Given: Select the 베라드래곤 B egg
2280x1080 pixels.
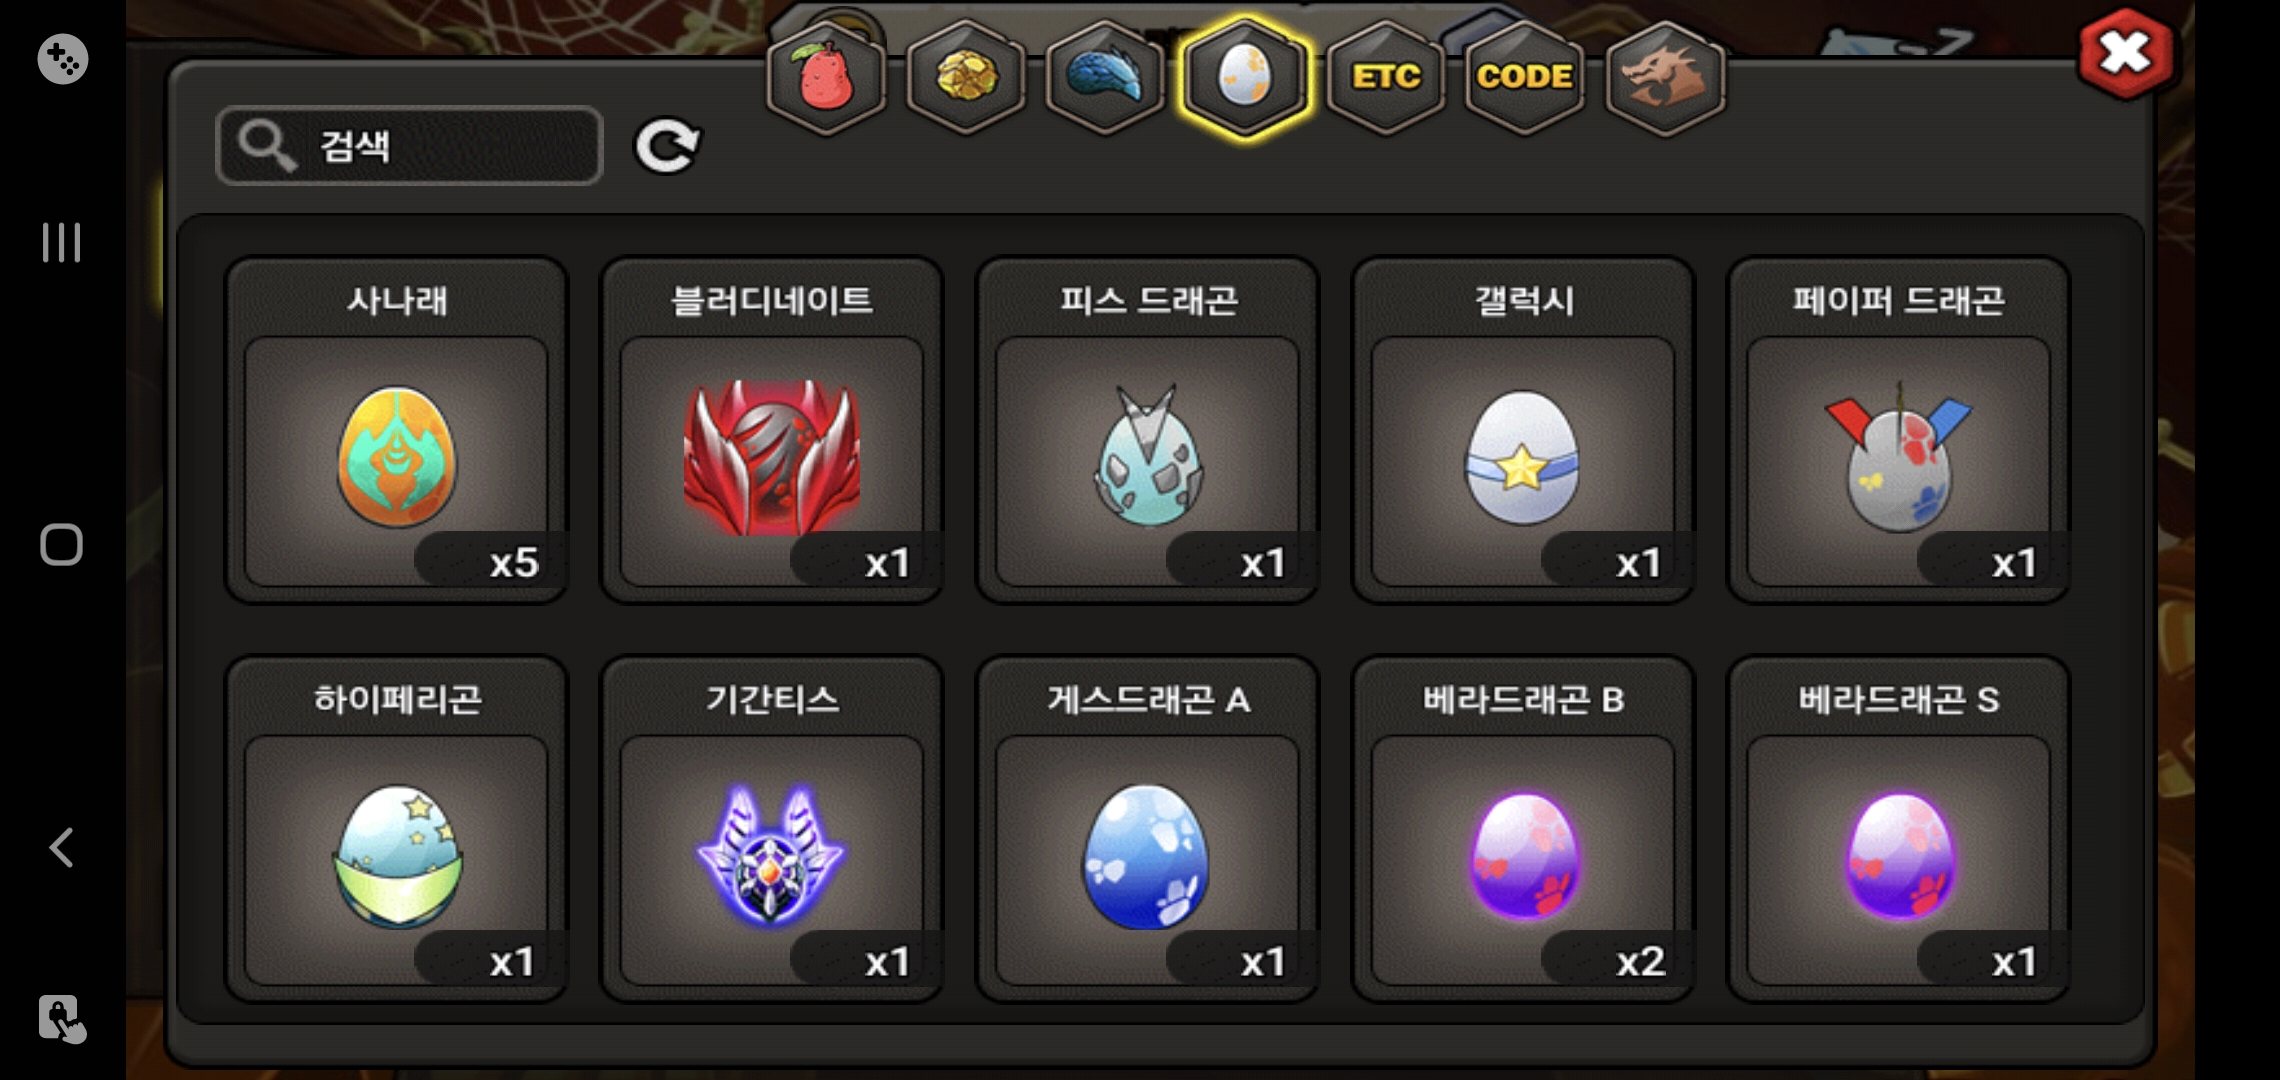Looking at the screenshot, I should click(x=1523, y=829).
